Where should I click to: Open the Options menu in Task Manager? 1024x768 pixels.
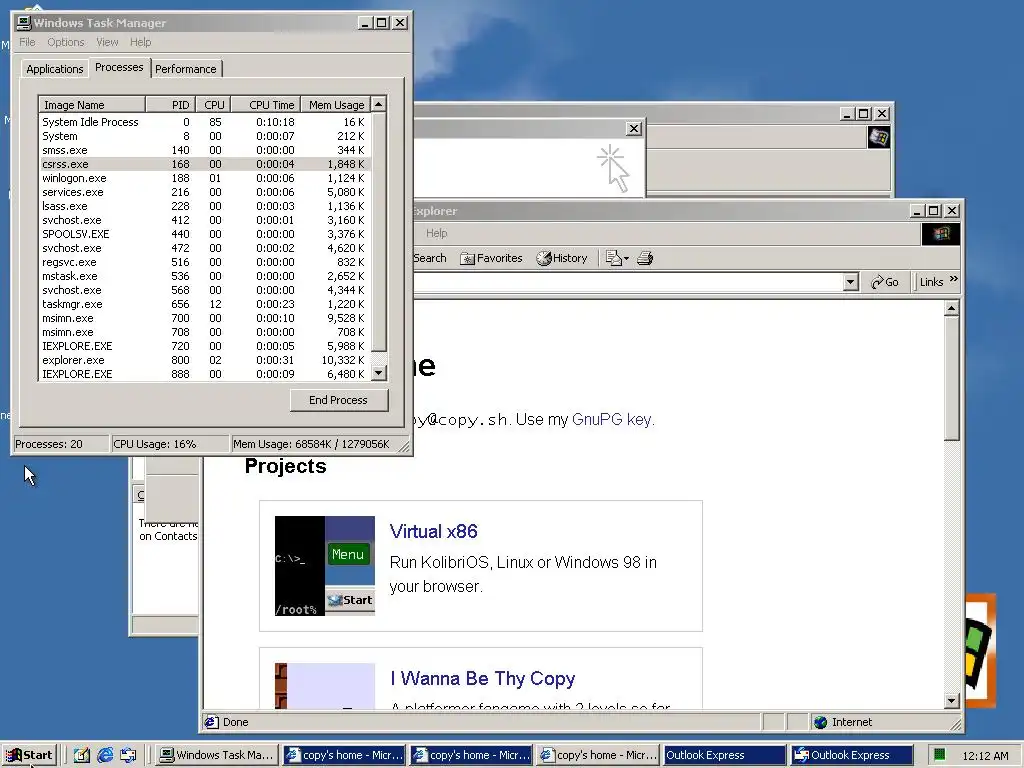pyautogui.click(x=65, y=42)
